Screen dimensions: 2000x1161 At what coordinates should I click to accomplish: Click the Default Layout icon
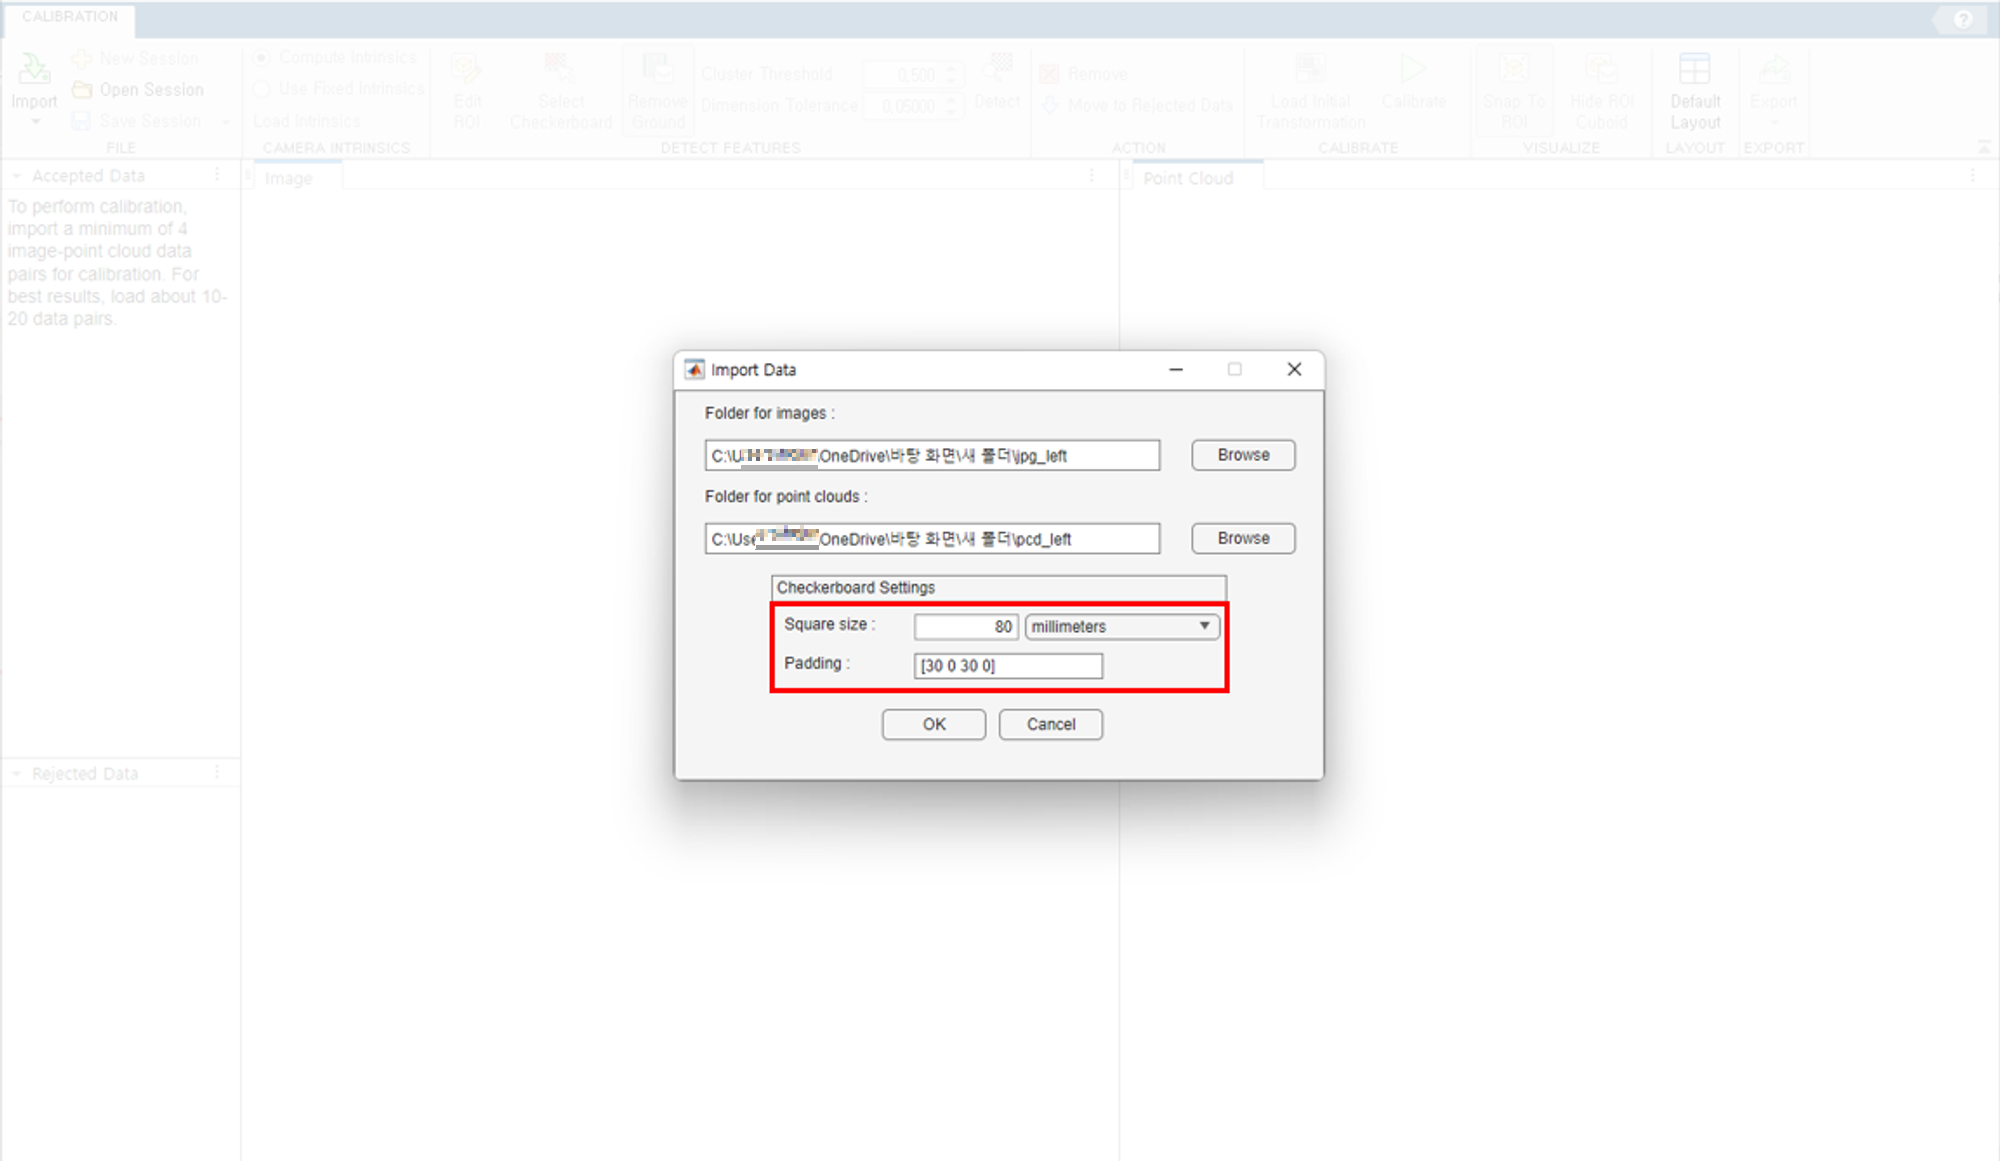point(1694,70)
